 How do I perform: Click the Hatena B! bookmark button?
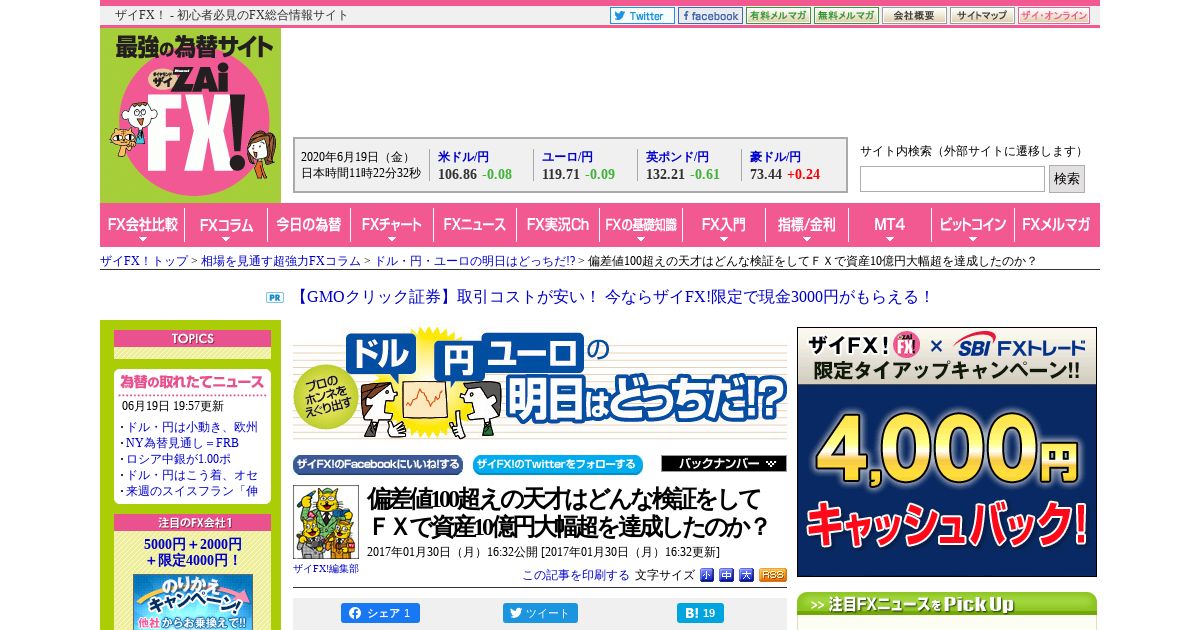[x=700, y=613]
